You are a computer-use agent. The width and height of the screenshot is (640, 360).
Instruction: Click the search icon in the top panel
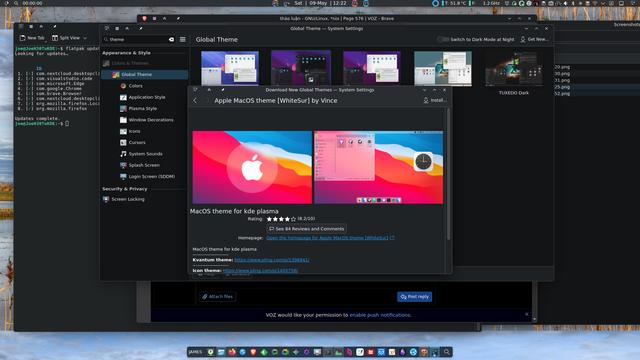pos(16,3)
